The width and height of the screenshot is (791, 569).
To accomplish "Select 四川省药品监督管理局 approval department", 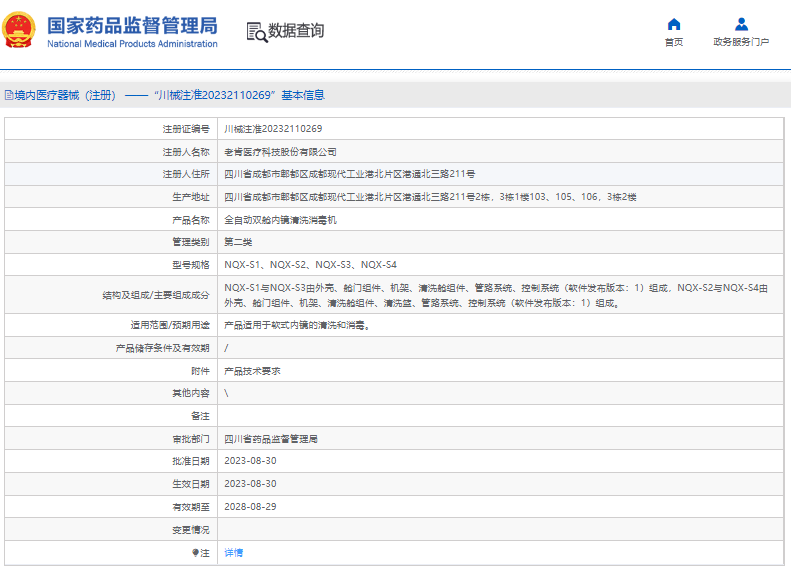I will pos(271,439).
